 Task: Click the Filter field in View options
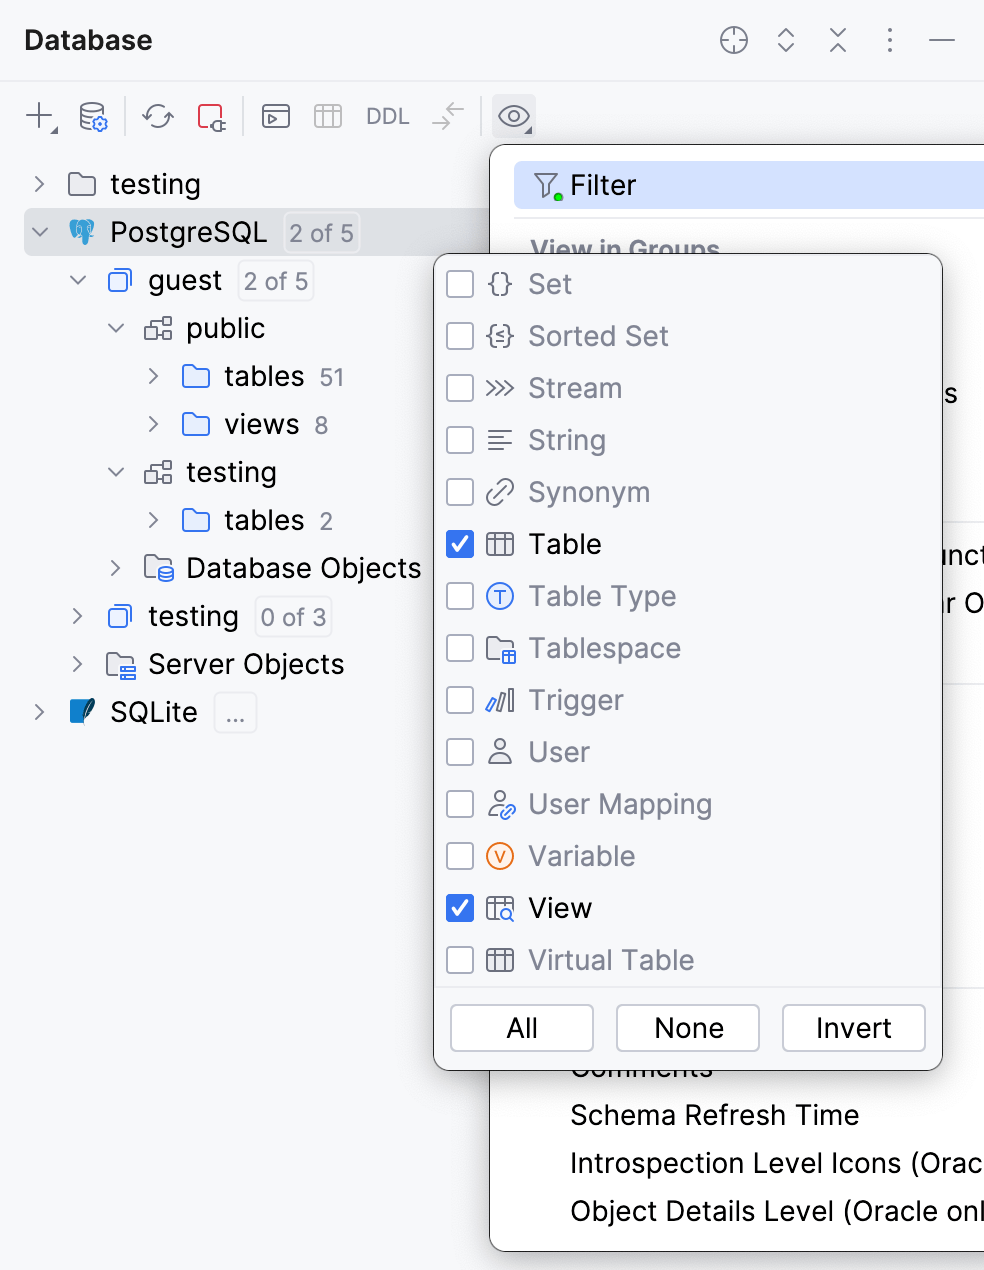[x=603, y=185]
